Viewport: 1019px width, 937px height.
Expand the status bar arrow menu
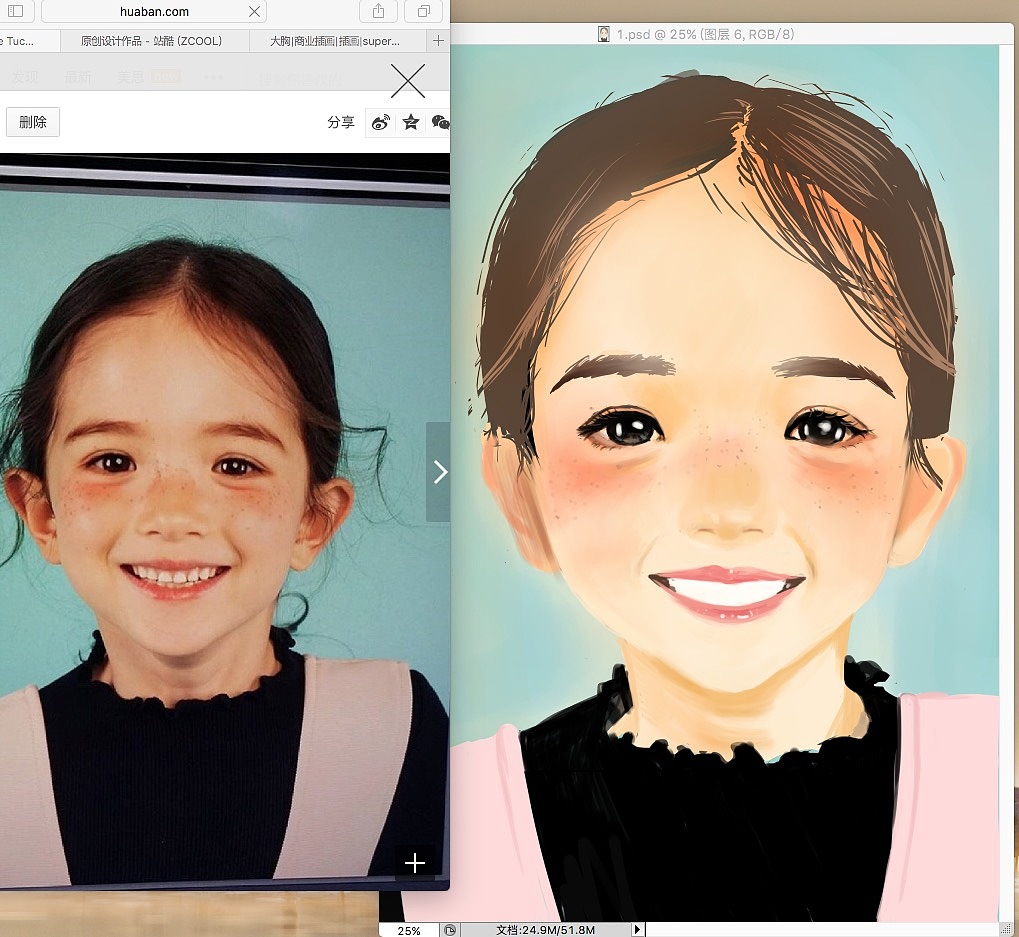pos(638,930)
